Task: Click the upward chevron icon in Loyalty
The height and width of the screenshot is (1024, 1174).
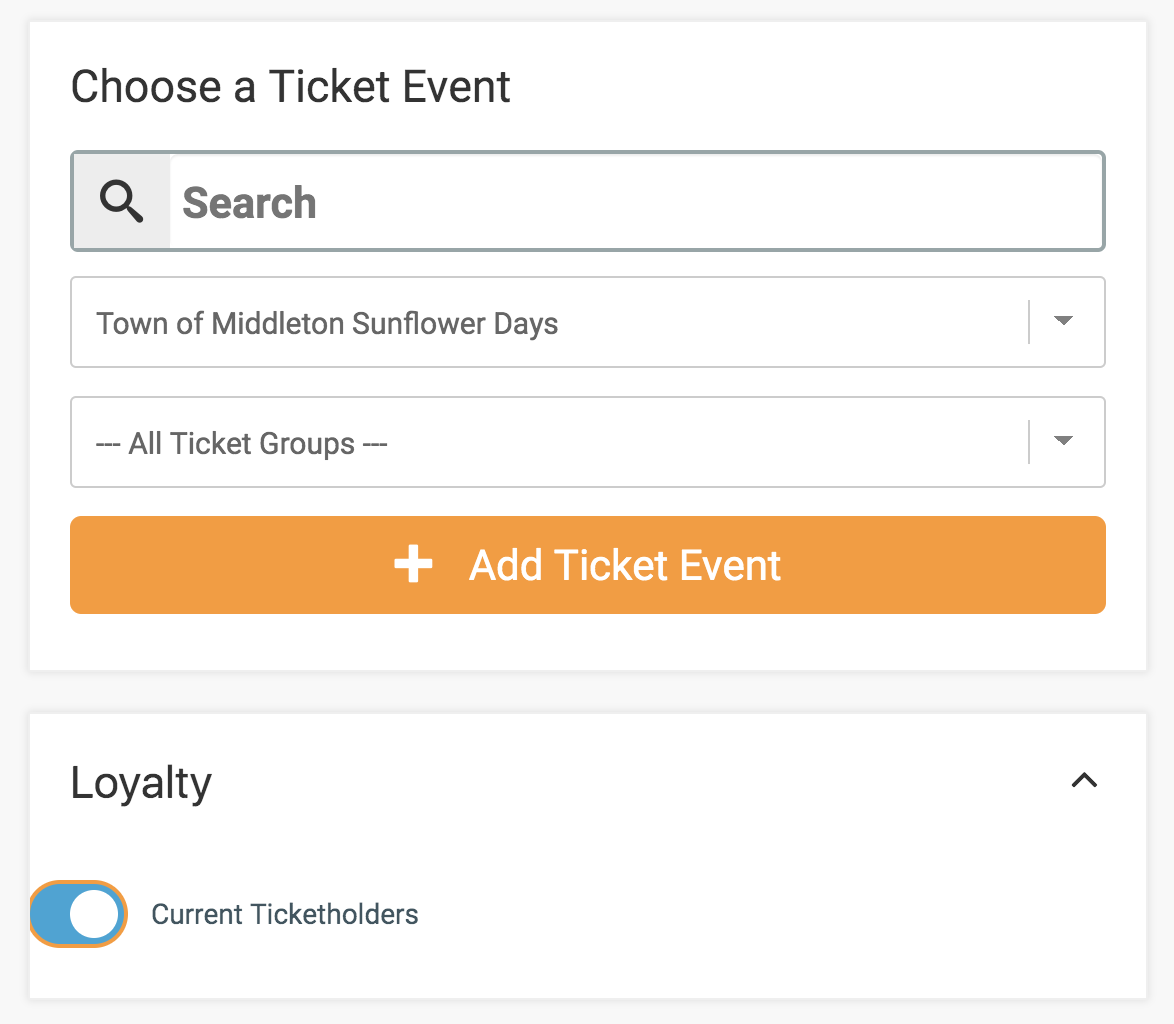Action: (1084, 781)
